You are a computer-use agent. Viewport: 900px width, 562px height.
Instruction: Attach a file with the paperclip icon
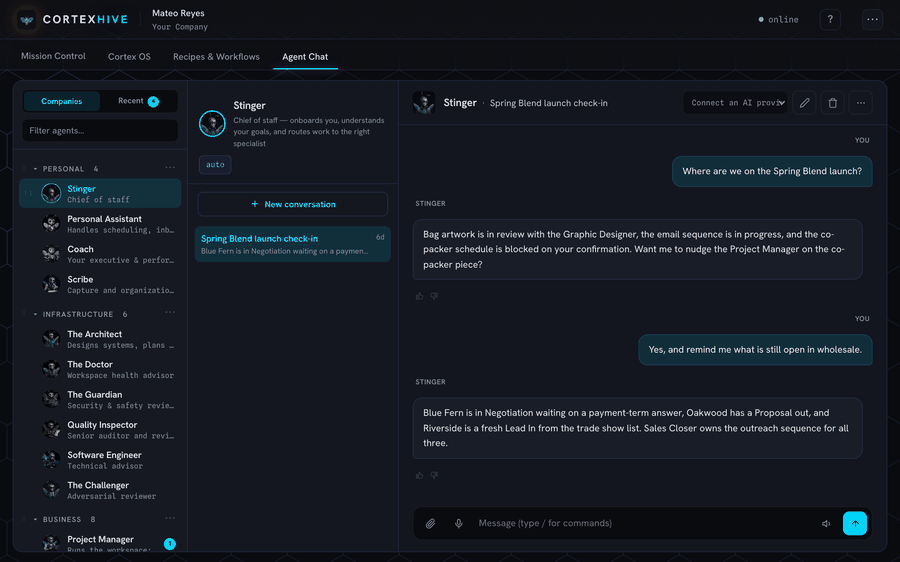(430, 524)
